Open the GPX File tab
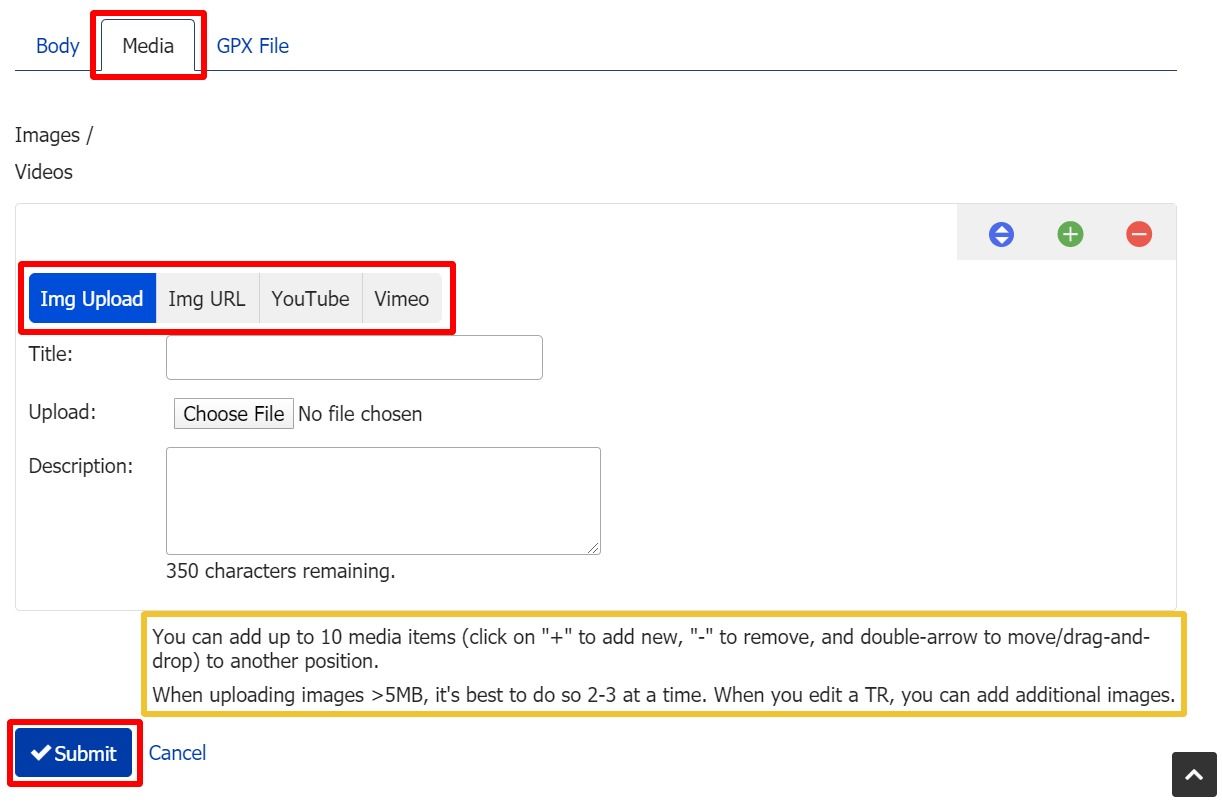 pos(253,46)
